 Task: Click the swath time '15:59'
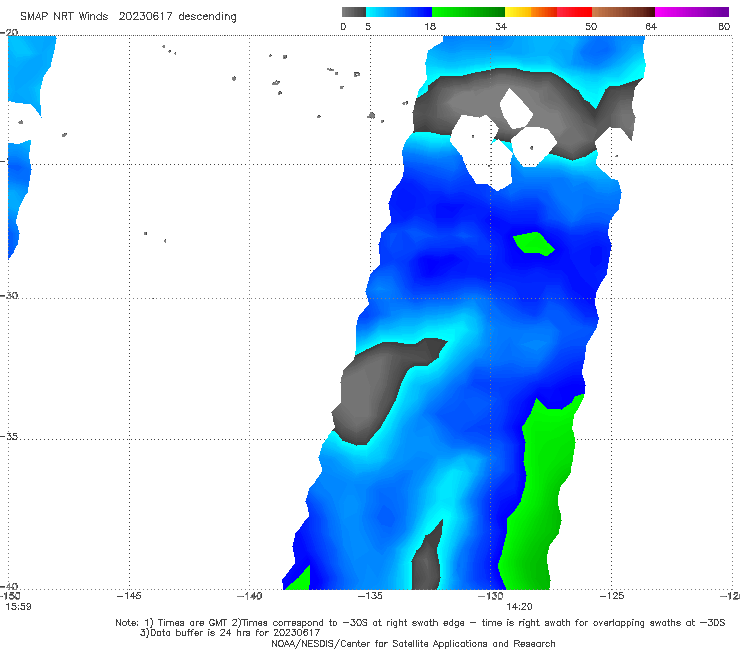click(18, 607)
